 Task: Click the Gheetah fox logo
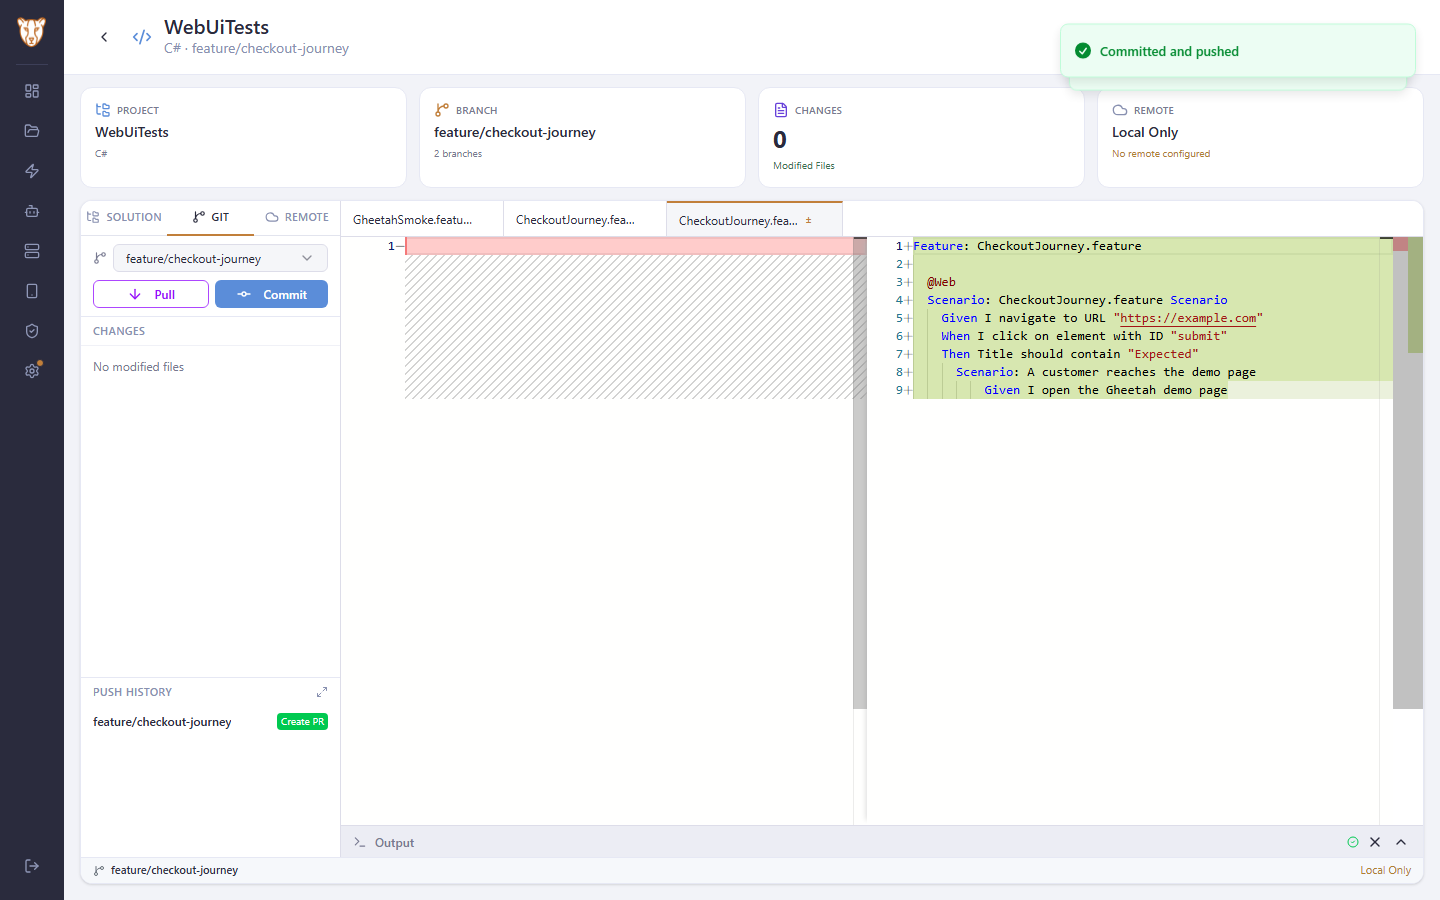[x=31, y=32]
